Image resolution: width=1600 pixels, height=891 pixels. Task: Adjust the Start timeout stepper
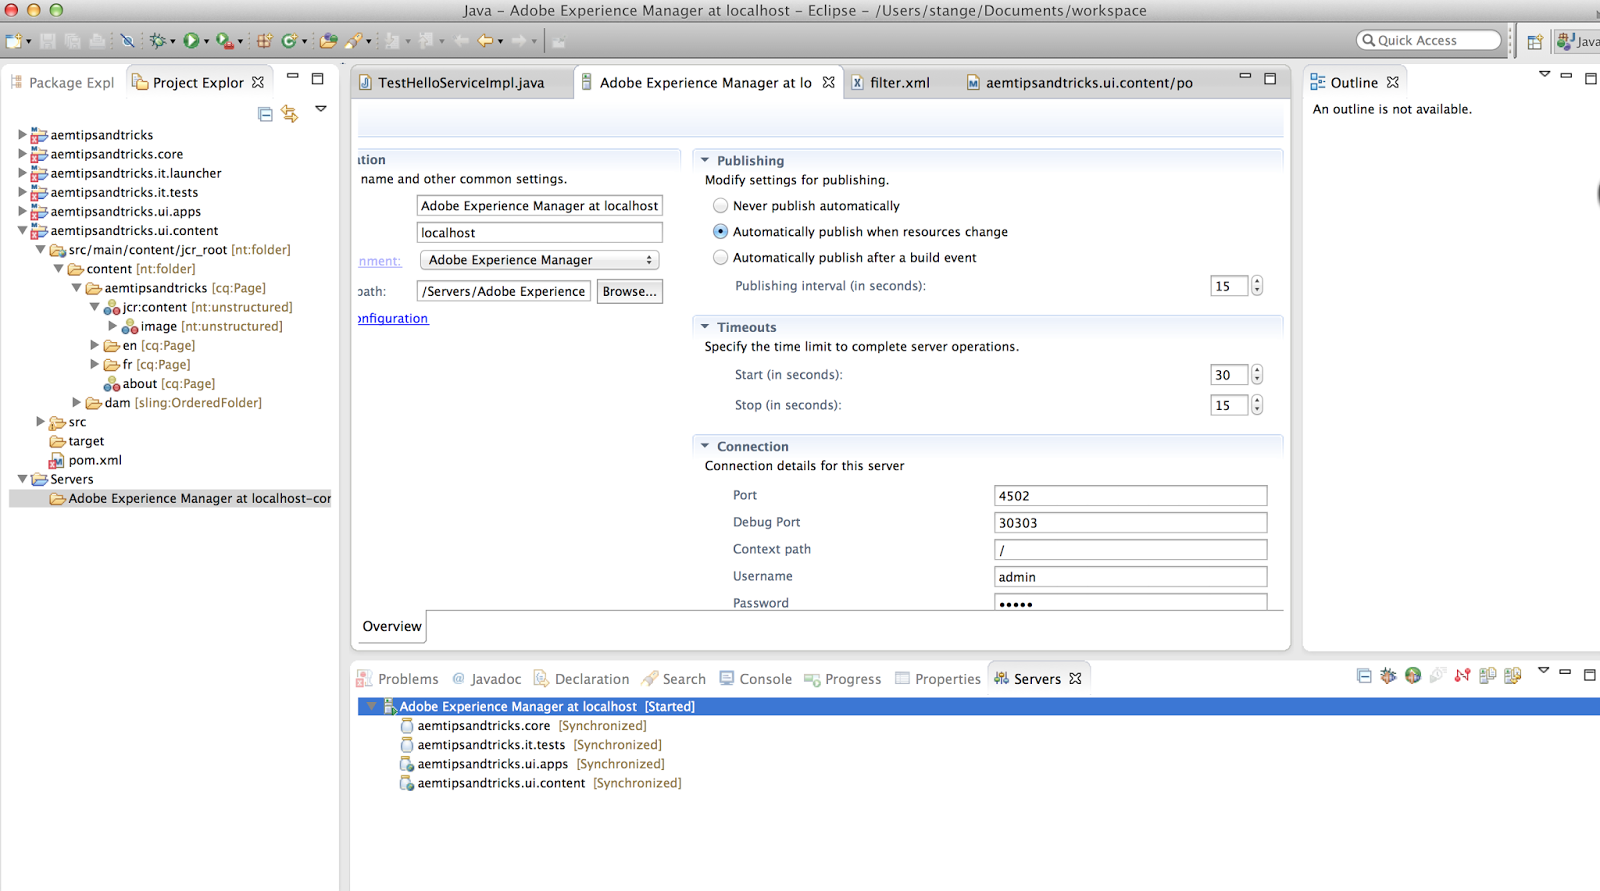[x=1257, y=375]
